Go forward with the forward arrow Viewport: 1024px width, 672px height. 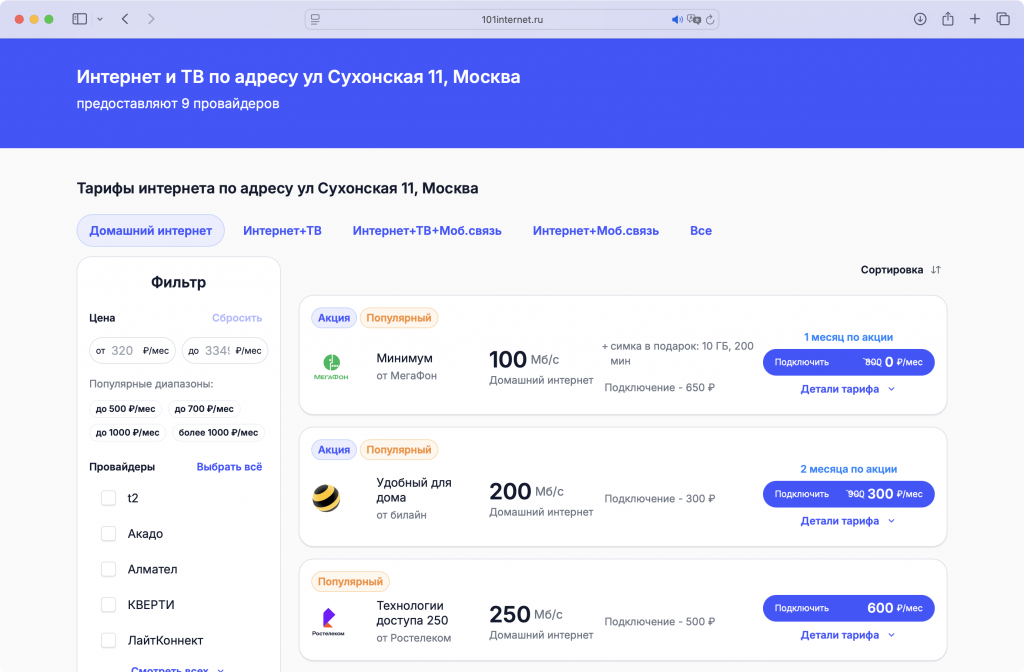click(x=151, y=19)
